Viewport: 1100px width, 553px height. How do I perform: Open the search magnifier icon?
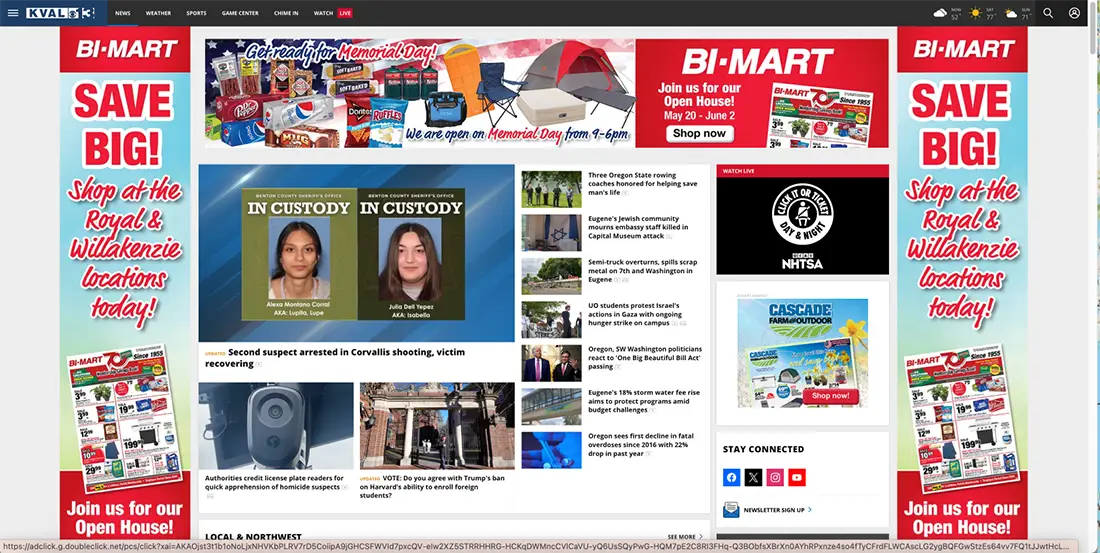coord(1048,13)
